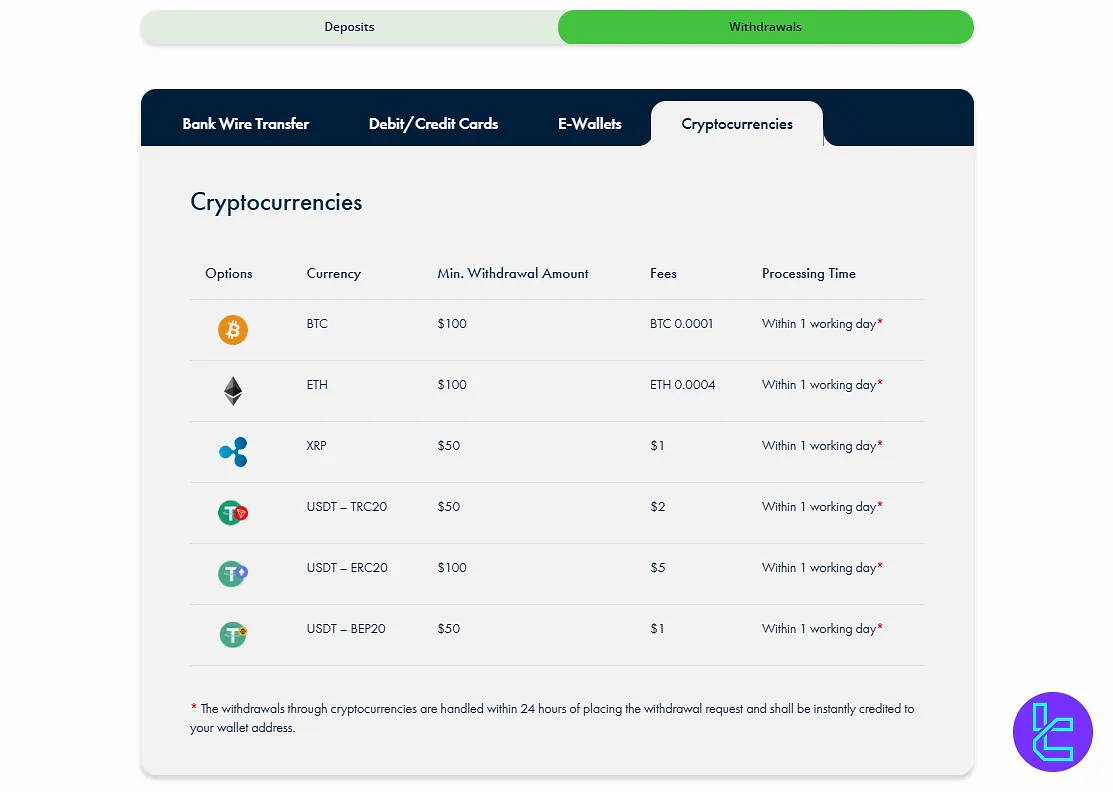Click the ETH 0.0004 fee value
This screenshot has width=1113, height=792.
(682, 385)
